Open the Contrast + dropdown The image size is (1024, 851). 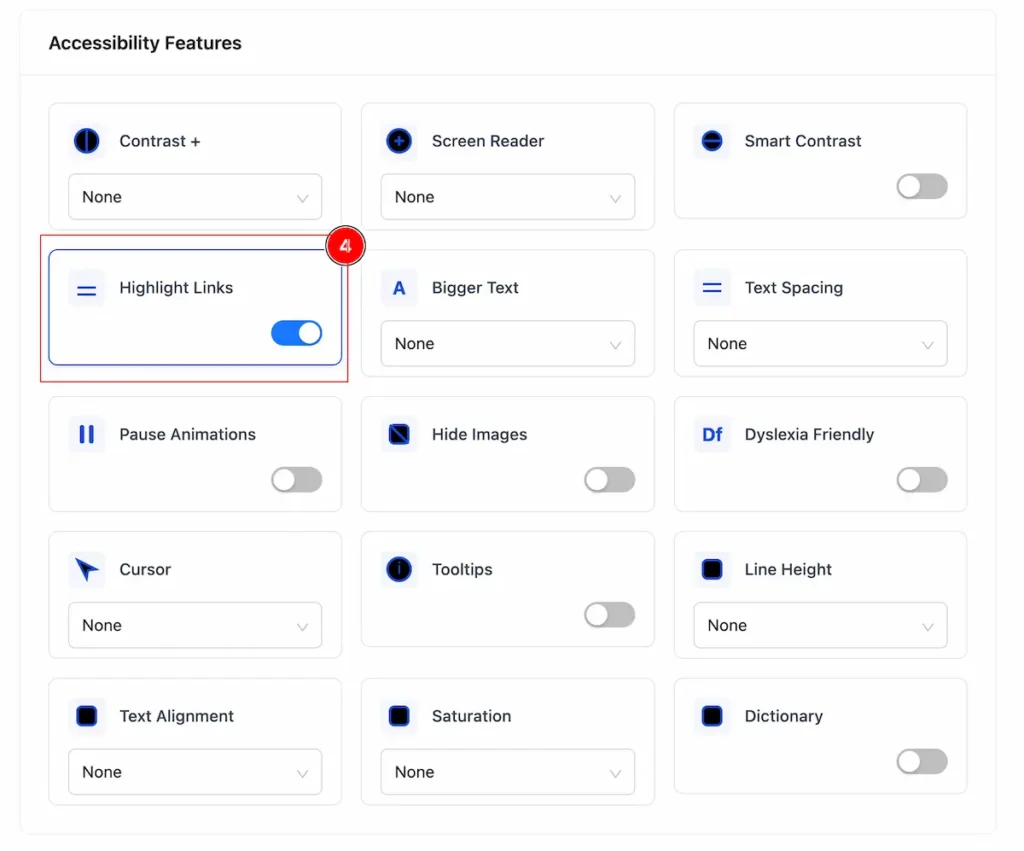[195, 197]
